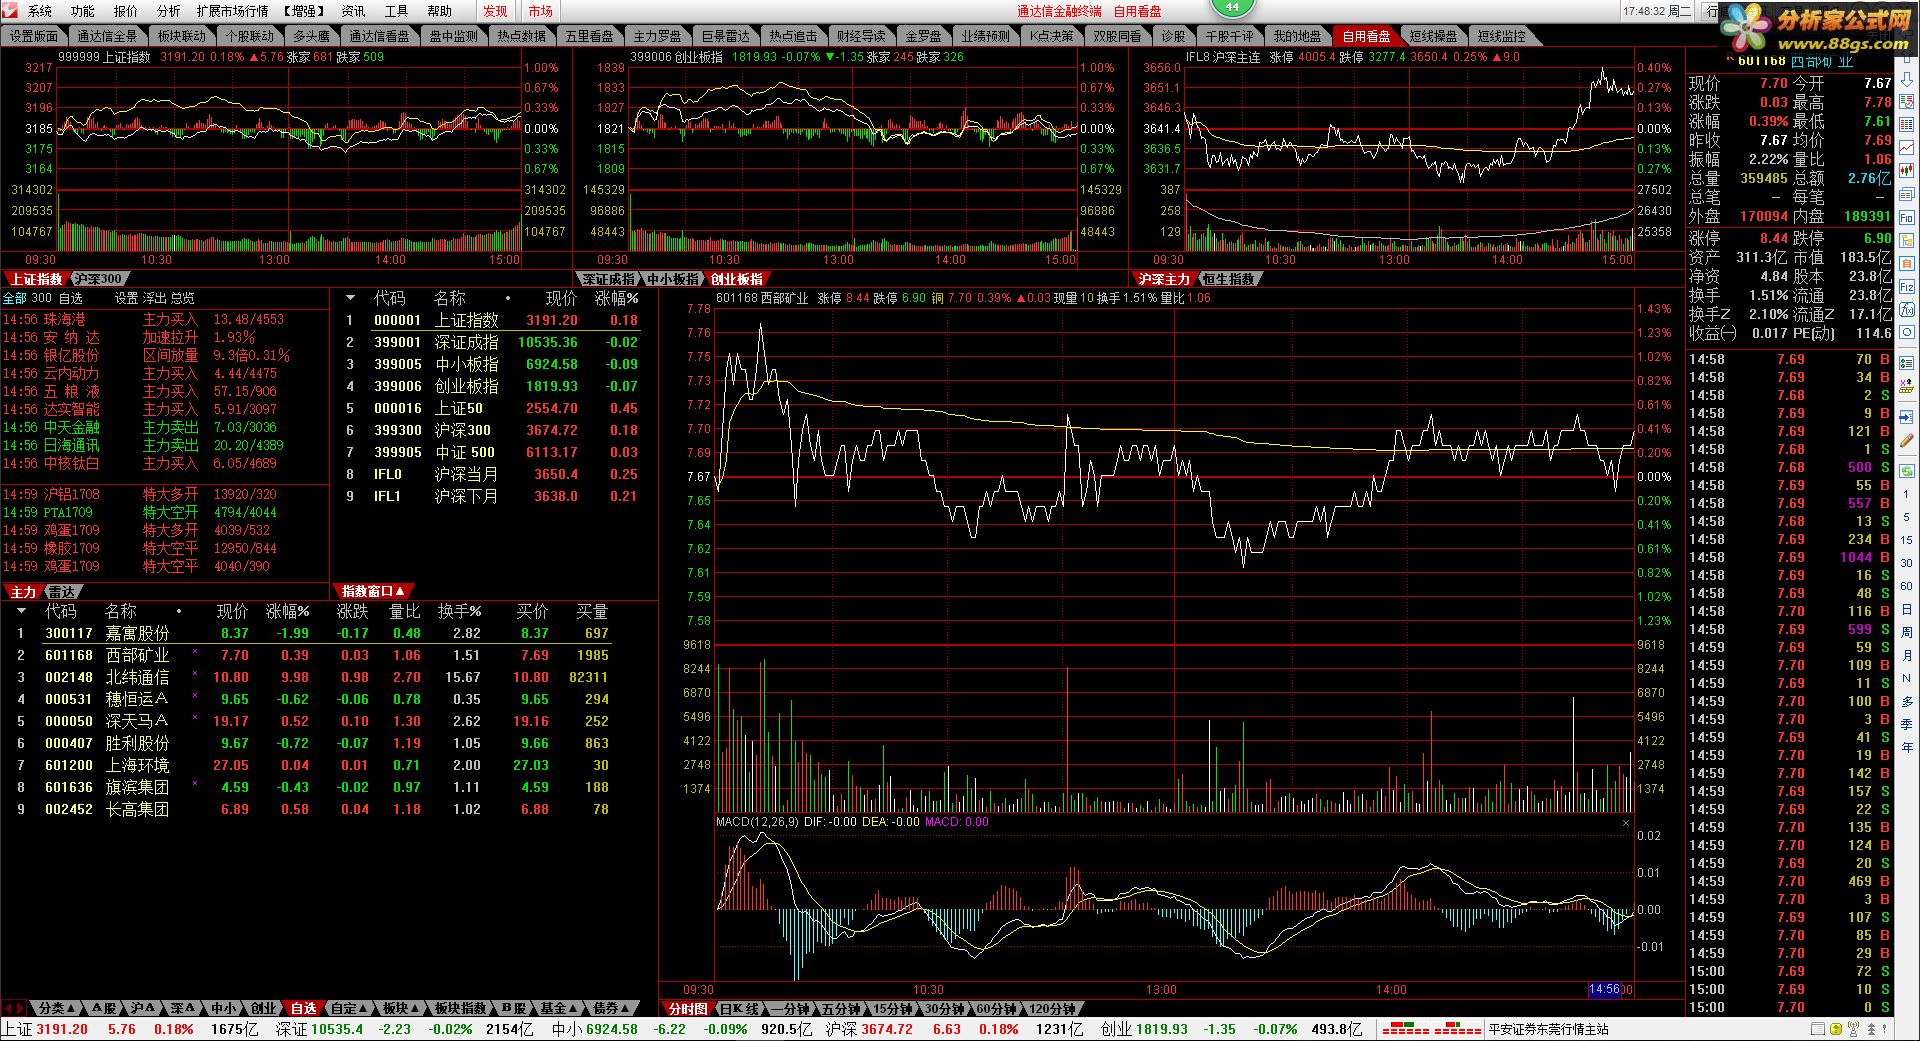The height and width of the screenshot is (1041, 1920).
Task: Switch to the 主力罗盘 top tab
Action: click(658, 36)
